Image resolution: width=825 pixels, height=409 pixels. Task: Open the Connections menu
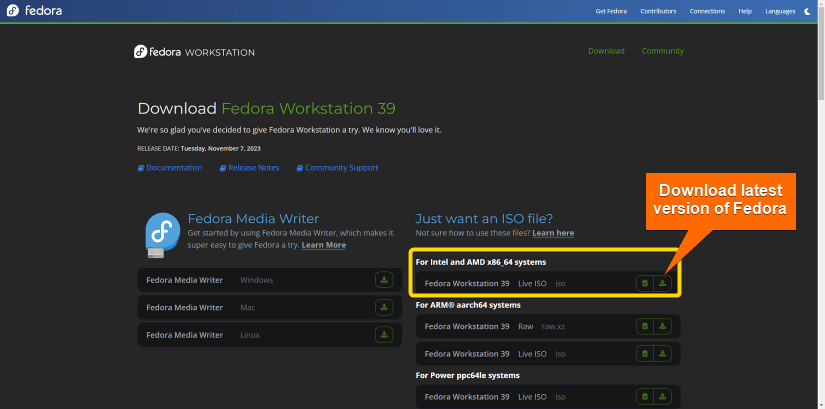pyautogui.click(x=707, y=11)
